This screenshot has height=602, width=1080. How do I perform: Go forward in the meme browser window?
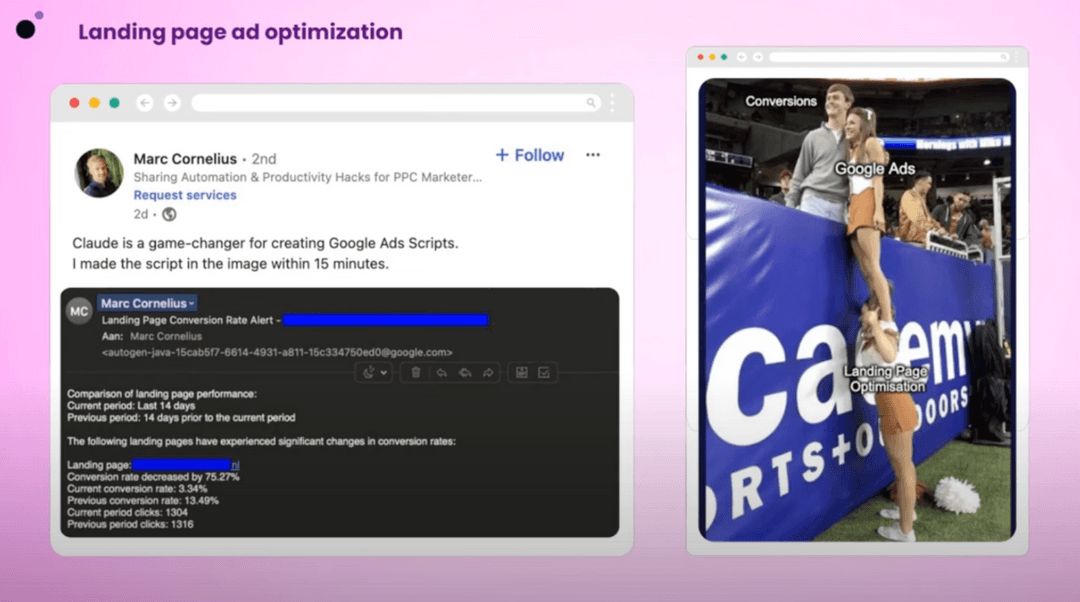click(x=758, y=57)
